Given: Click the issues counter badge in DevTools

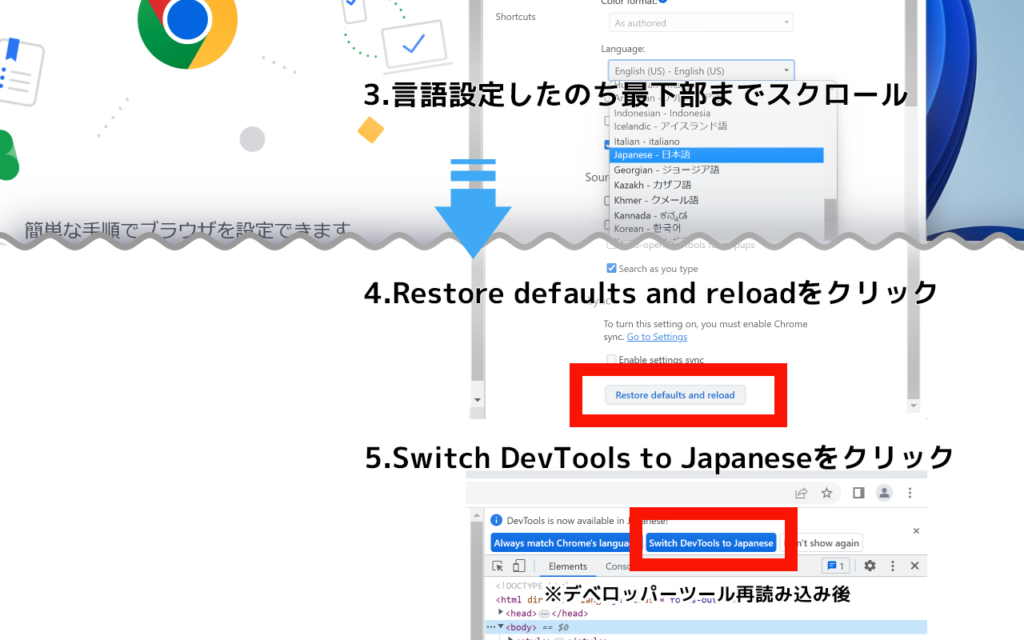Looking at the screenshot, I should (835, 566).
